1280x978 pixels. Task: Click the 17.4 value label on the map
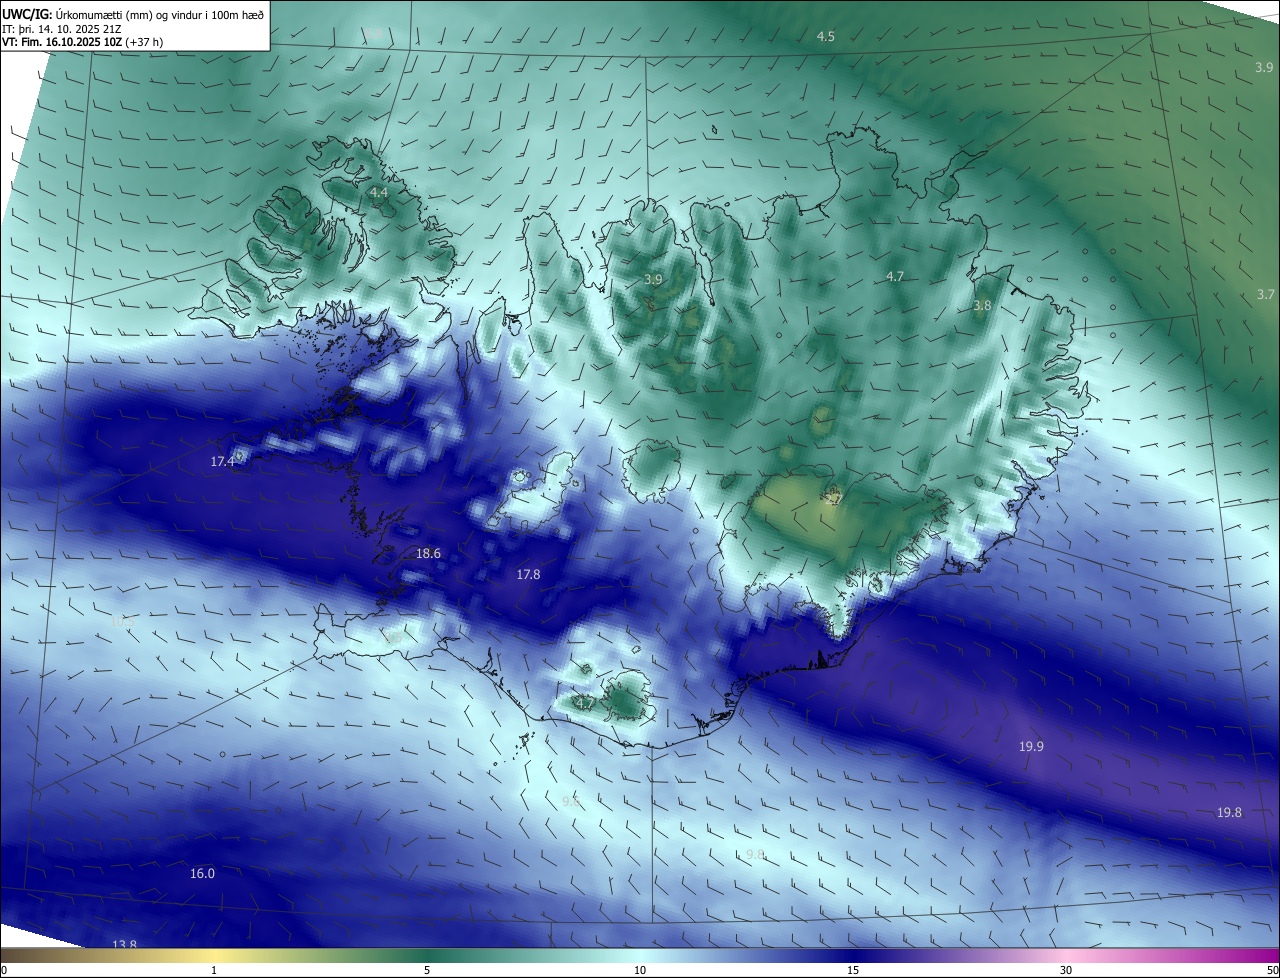(223, 461)
